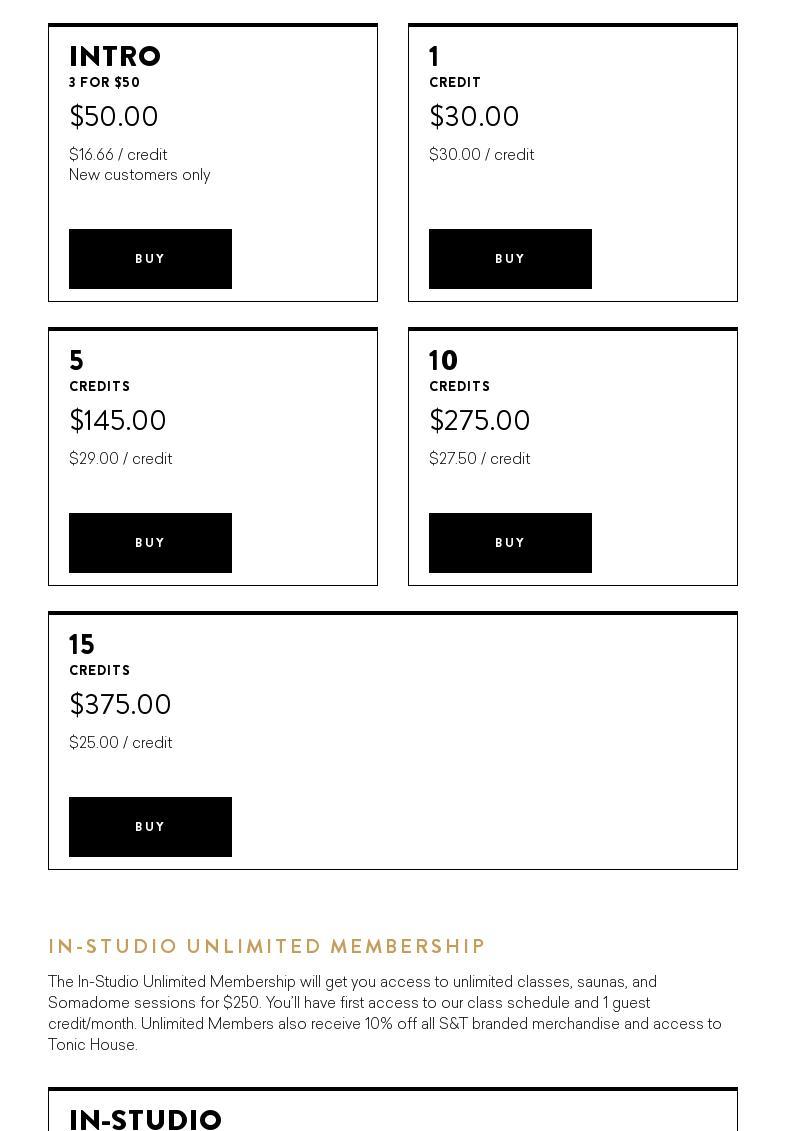Buy the 5 credits package

click(x=150, y=543)
